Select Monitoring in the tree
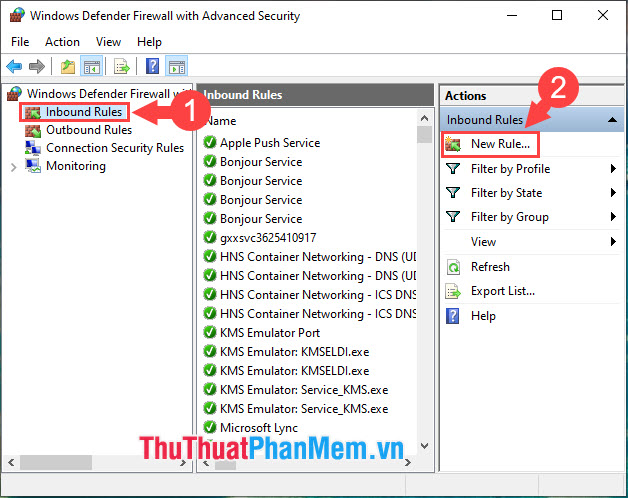The width and height of the screenshot is (628, 498). pos(76,166)
